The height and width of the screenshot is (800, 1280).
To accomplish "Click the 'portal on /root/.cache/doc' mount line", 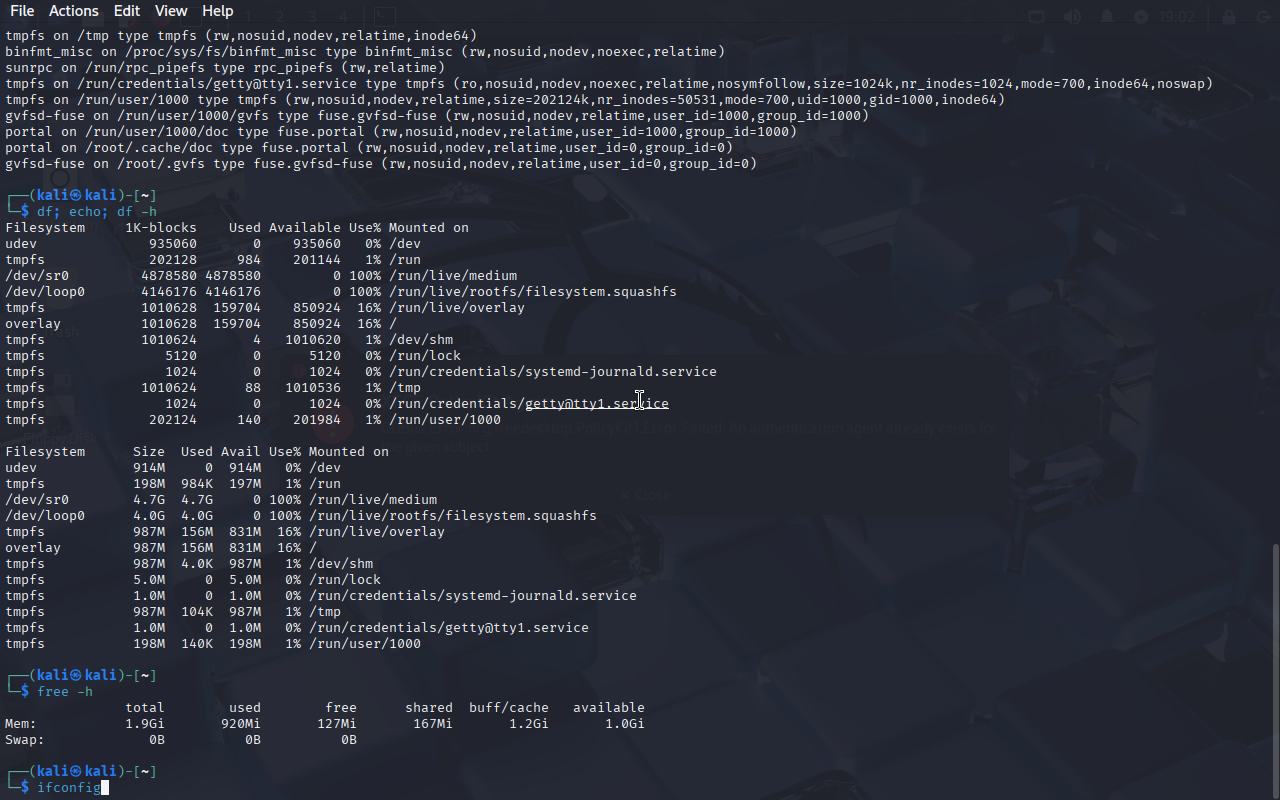I will click(x=369, y=148).
